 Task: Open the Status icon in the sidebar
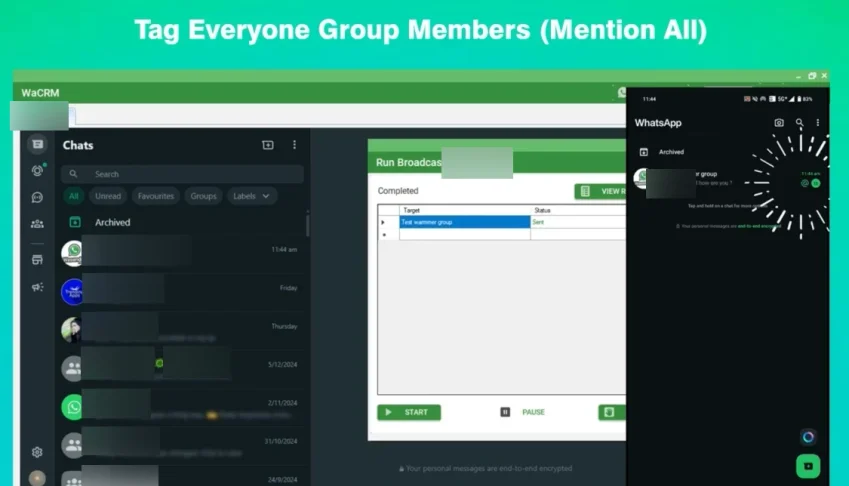[37, 171]
